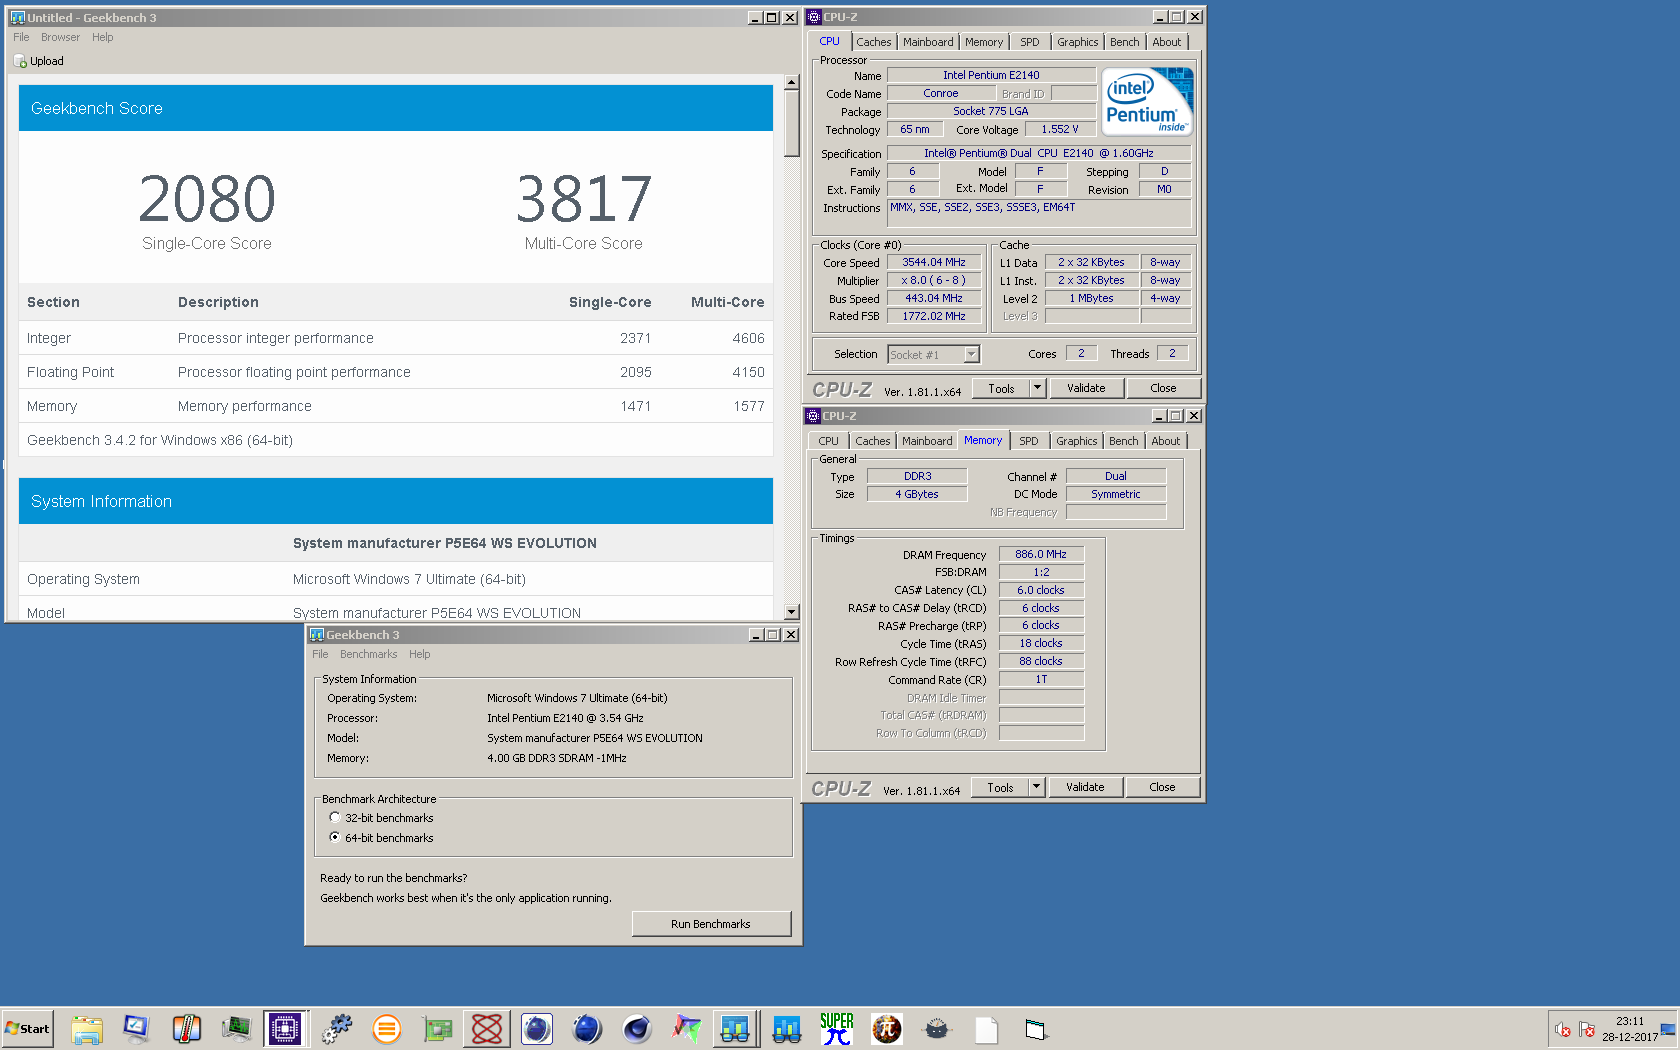Open the Geekbench glasses-chart taskbar icon in the pressed button
The width and height of the screenshot is (1680, 1050).
click(735, 1029)
